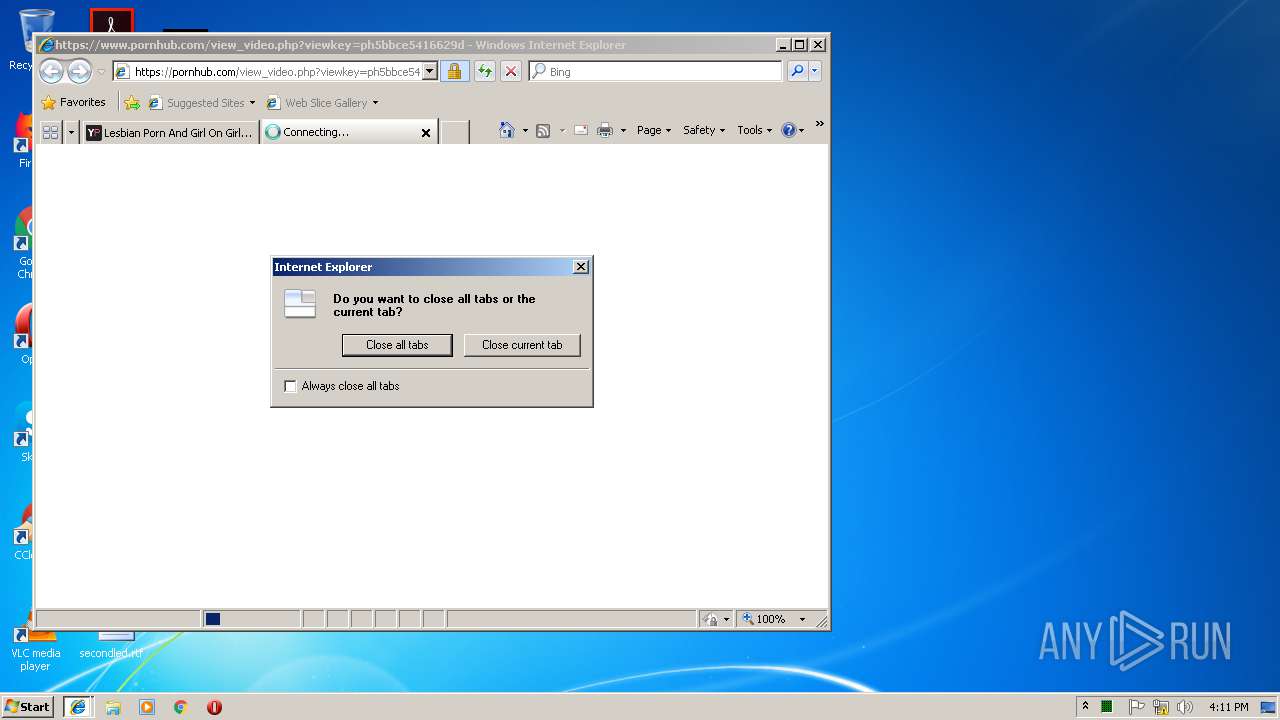Click the Close all tabs button
Viewport: 1280px width, 720px height.
398,345
